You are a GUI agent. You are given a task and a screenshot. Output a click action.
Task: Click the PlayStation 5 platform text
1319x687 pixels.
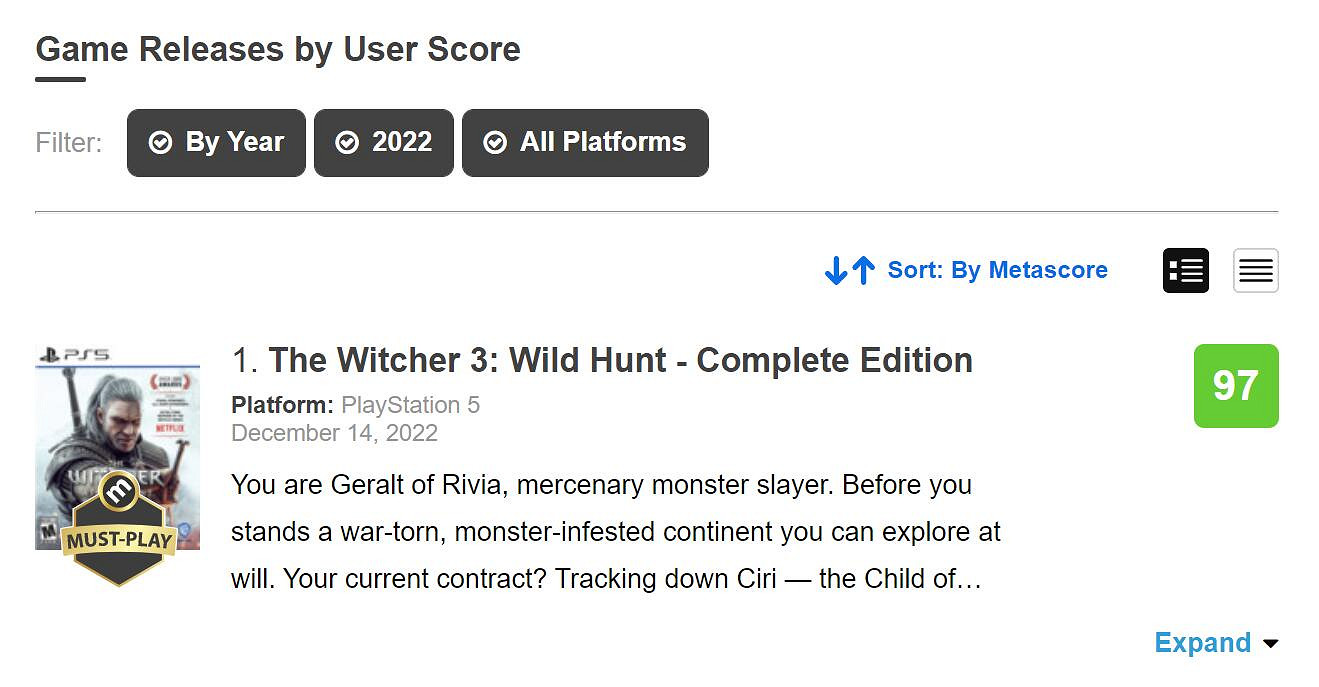(x=410, y=405)
